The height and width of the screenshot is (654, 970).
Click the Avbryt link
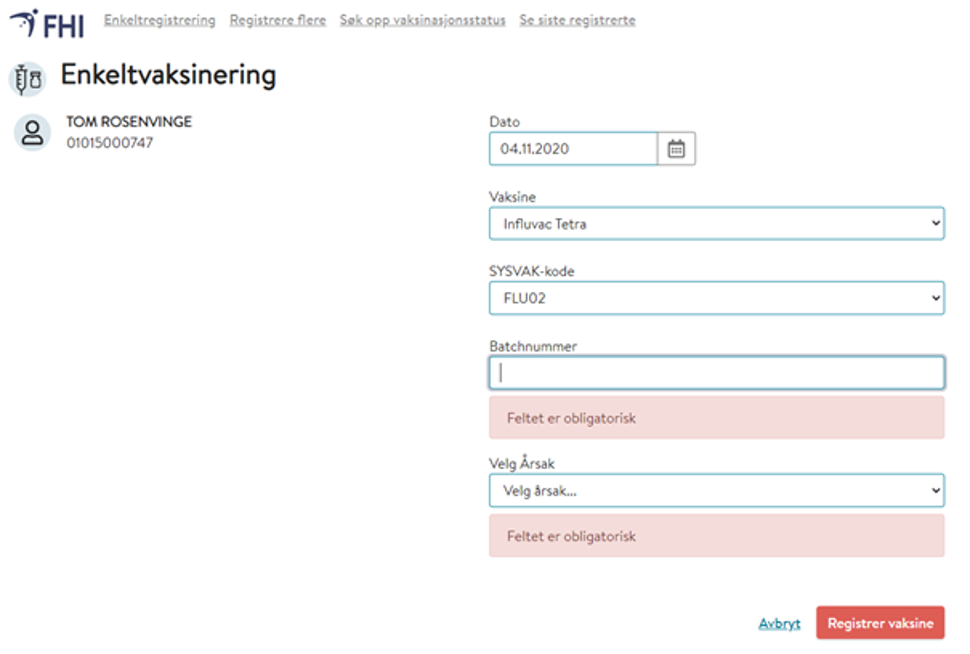pyautogui.click(x=779, y=623)
